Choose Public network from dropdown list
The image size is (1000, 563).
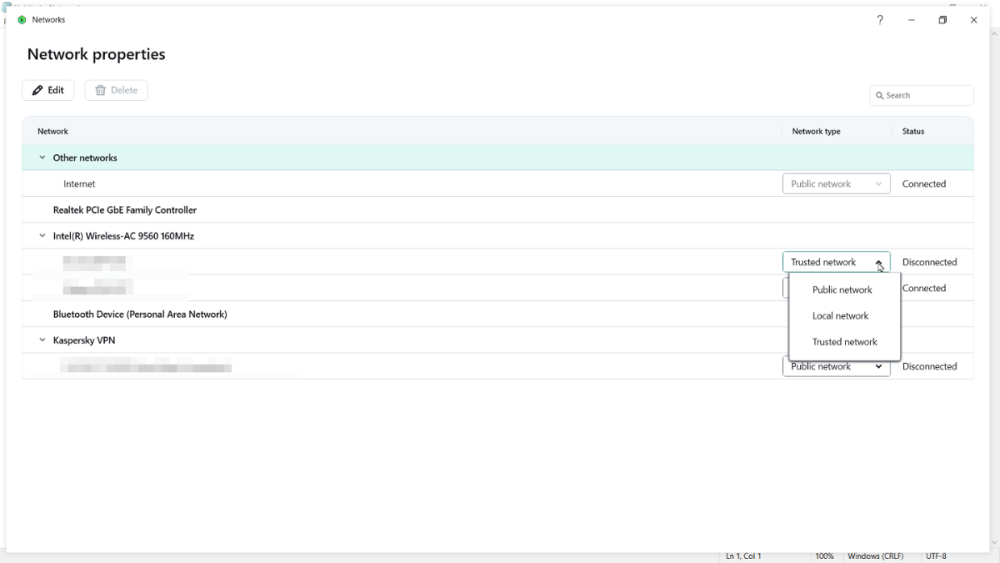click(x=842, y=289)
